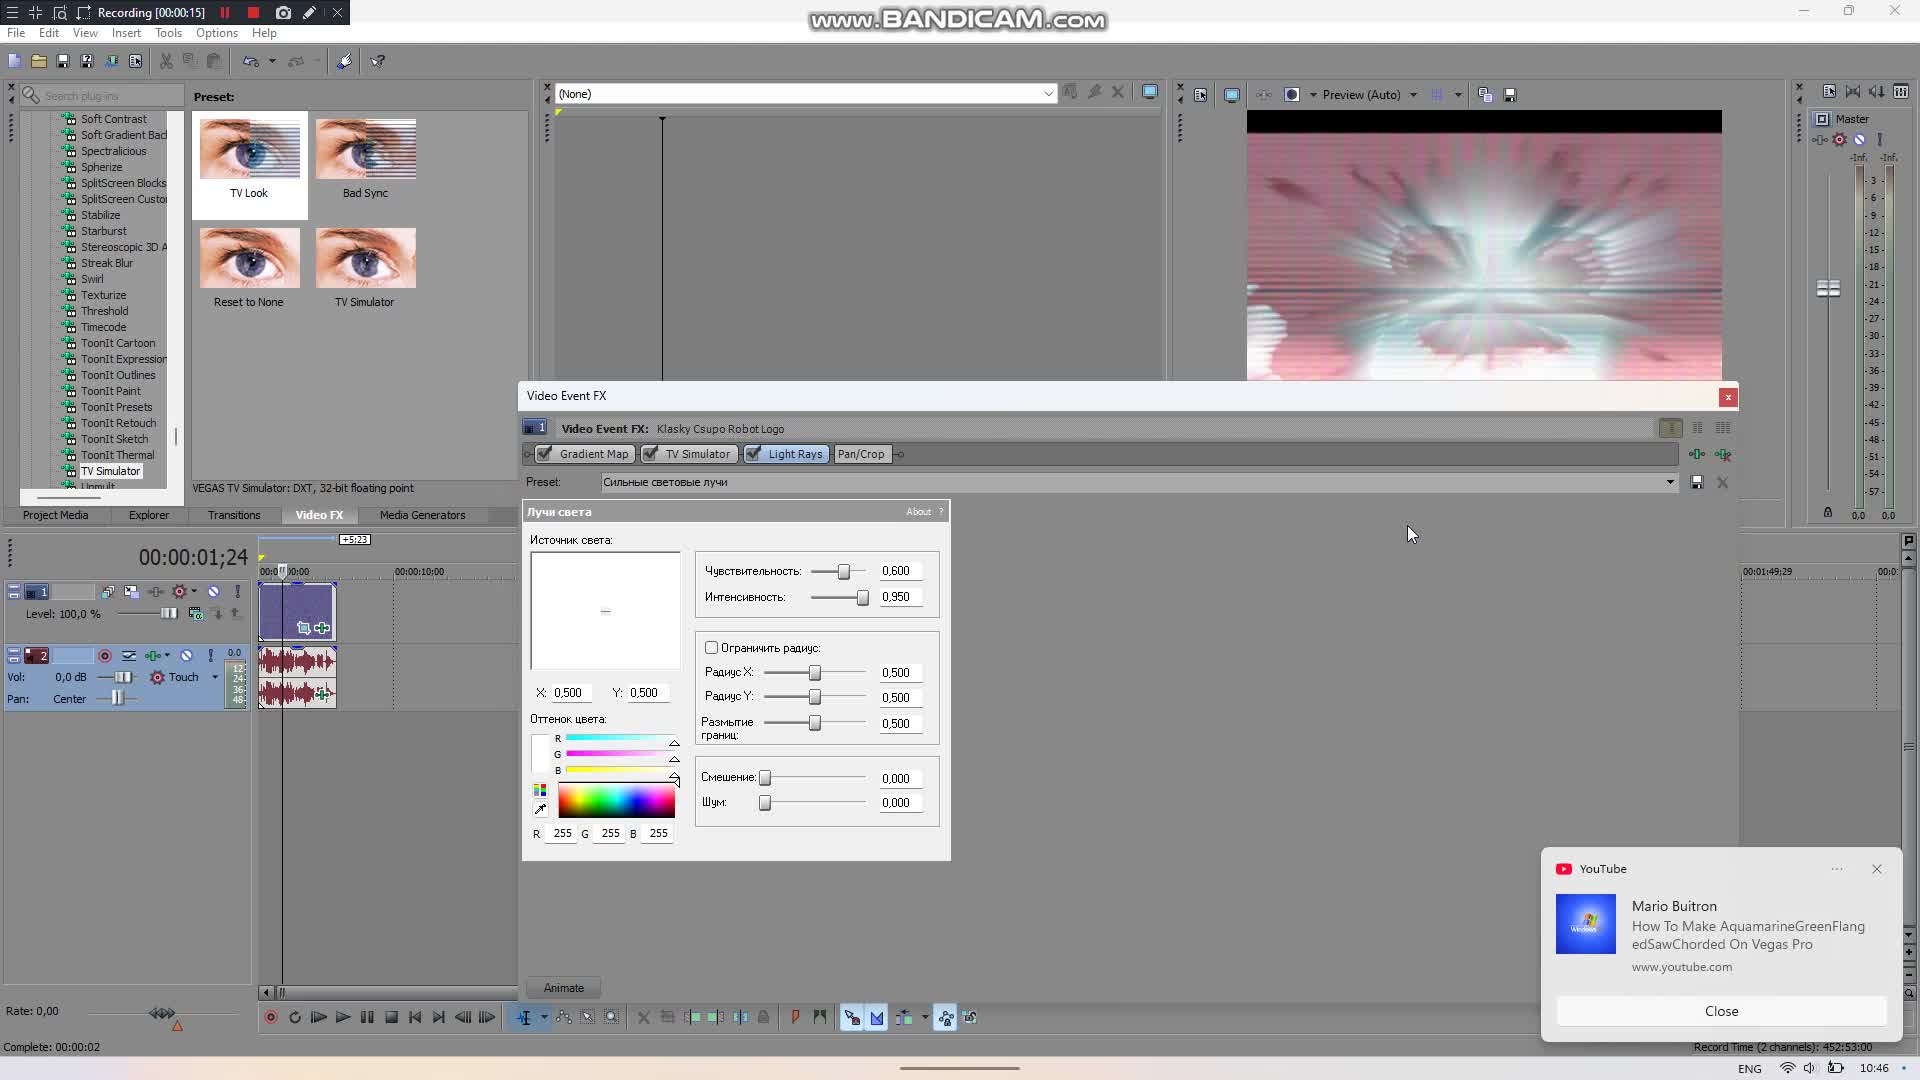Close the YouTube notification popup
The height and width of the screenshot is (1080, 1920).
[x=1876, y=869]
